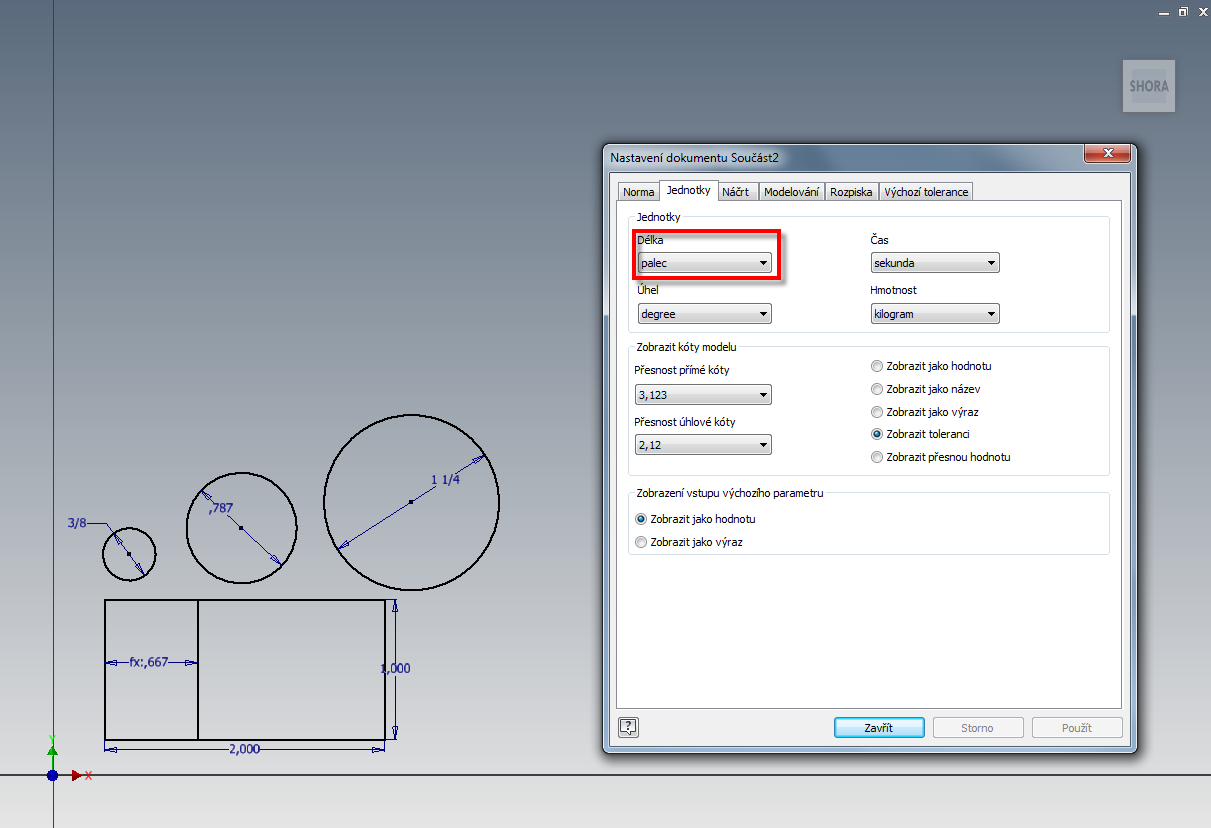Click the restore window icon
The image size is (1211, 828).
pyautogui.click(x=1183, y=12)
